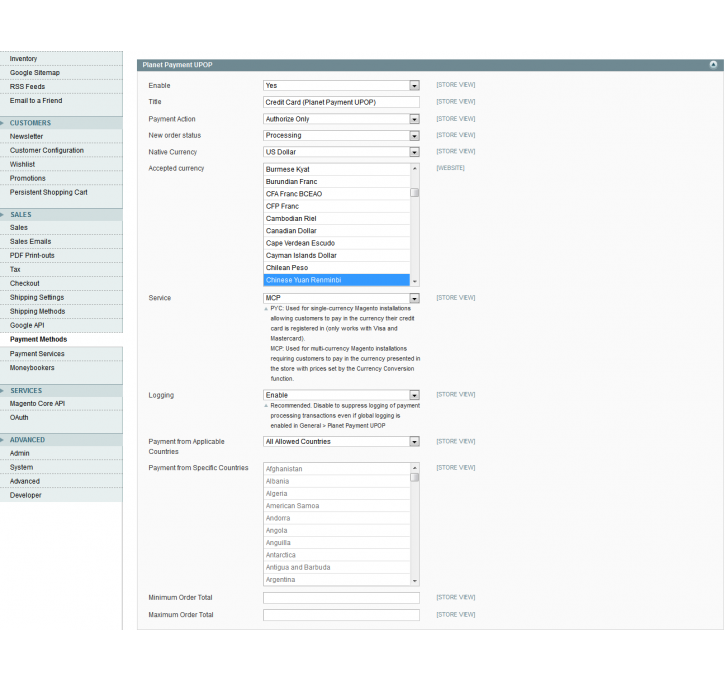This screenshot has height=680, width=725.
Task: Click the Maximum Order Total field
Action: click(x=341, y=615)
